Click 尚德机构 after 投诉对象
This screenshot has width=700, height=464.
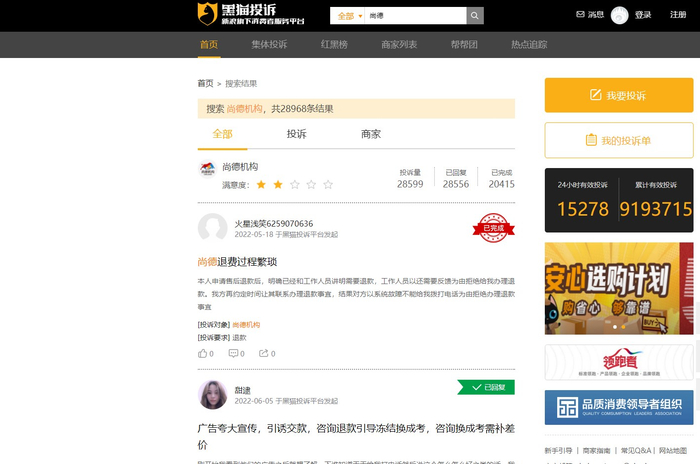pos(246,325)
